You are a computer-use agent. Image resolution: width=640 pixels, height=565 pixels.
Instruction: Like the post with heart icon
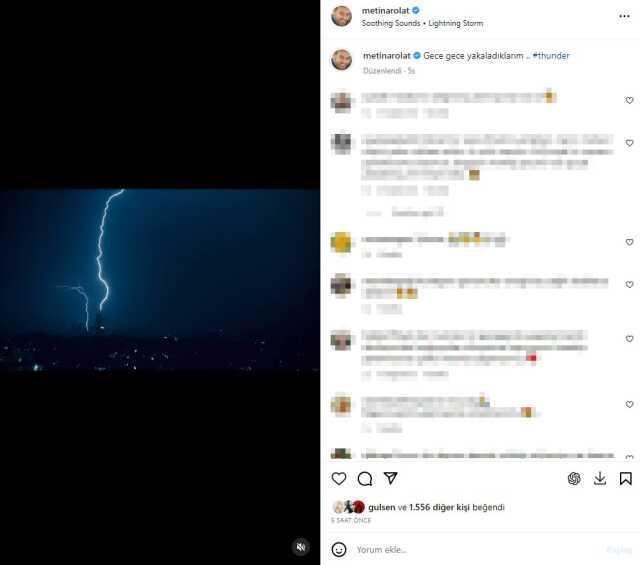coord(339,478)
